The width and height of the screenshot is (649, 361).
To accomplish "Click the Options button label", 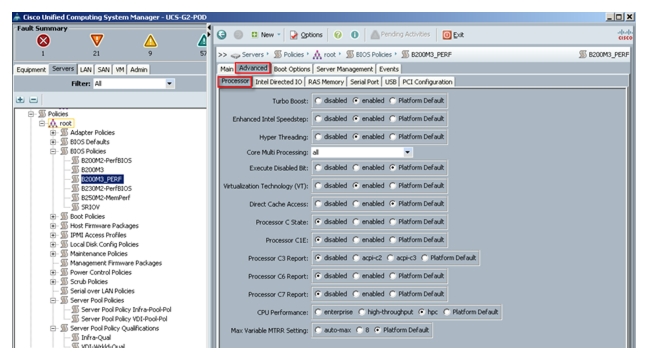I will [x=311, y=35].
